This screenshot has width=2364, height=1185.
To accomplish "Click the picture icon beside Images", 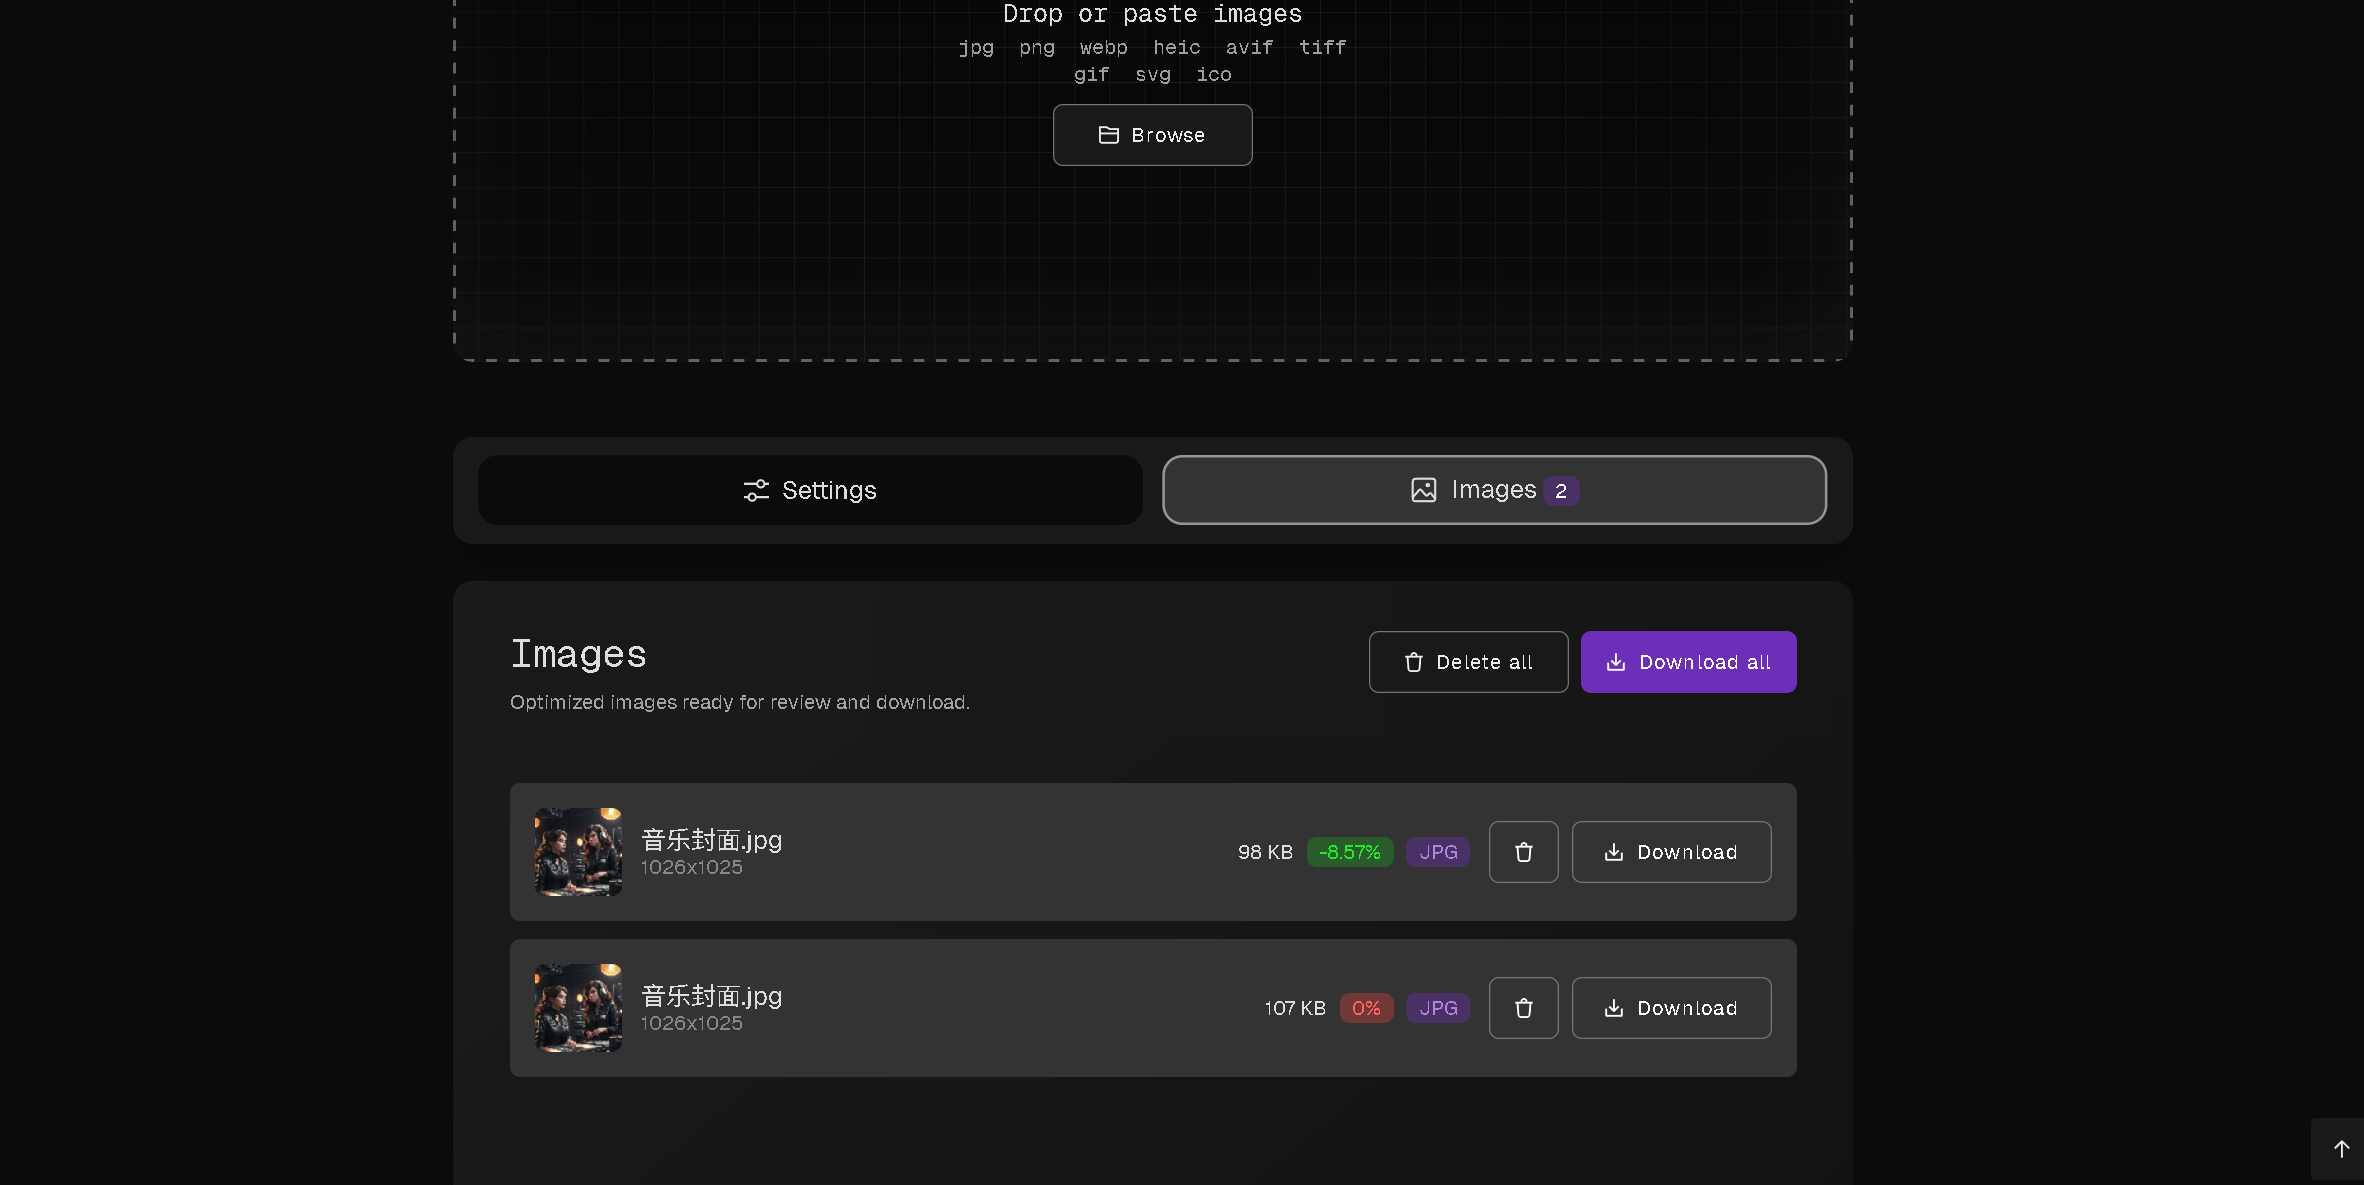I will click(1423, 490).
